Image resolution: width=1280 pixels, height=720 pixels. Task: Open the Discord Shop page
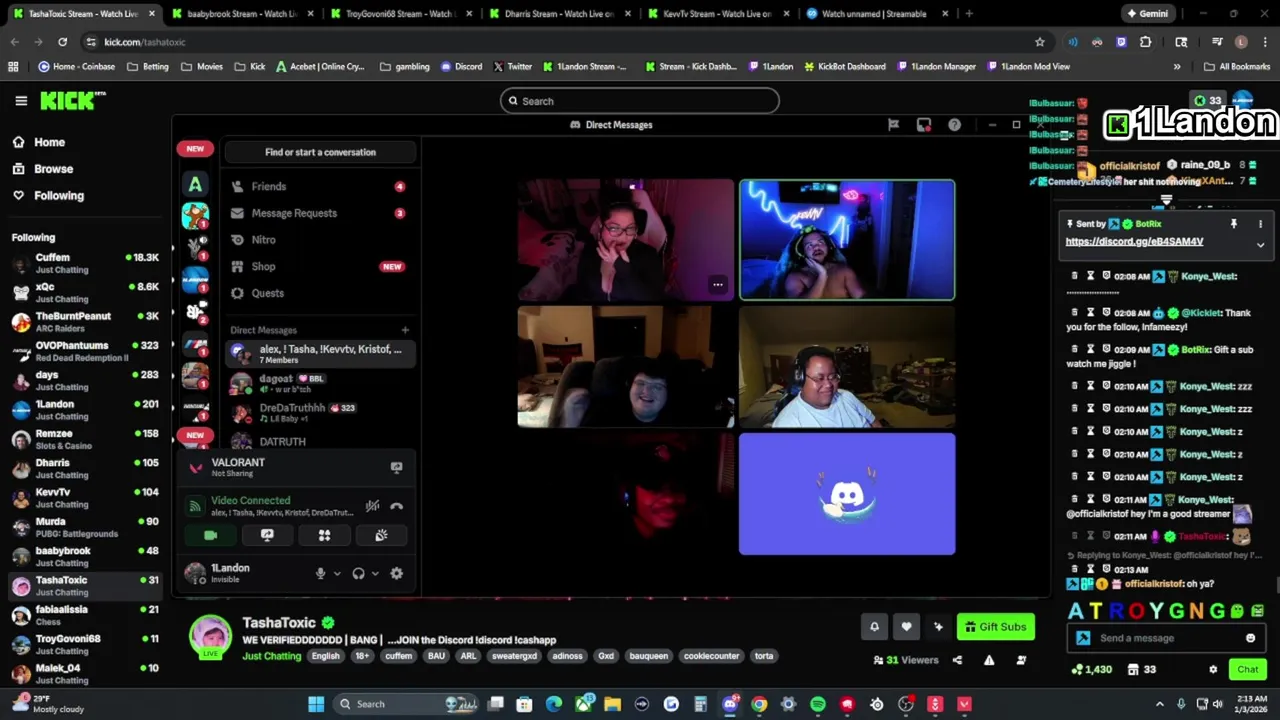(318, 266)
